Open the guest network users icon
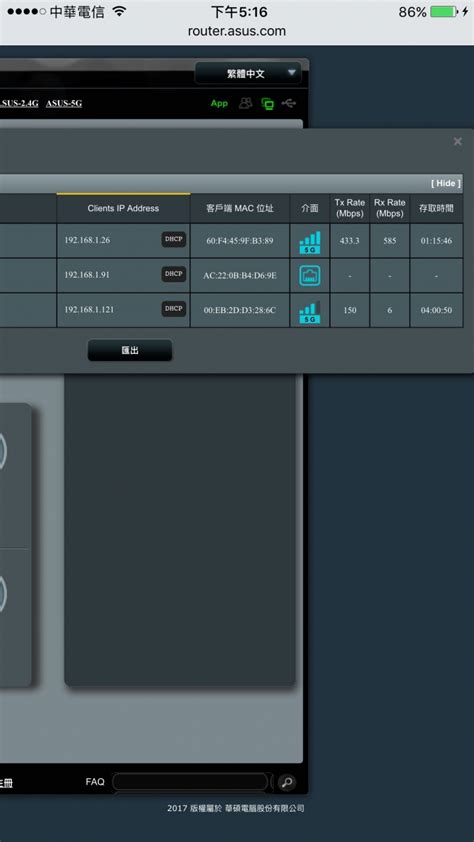Image resolution: width=474 pixels, height=842 pixels. [x=246, y=103]
